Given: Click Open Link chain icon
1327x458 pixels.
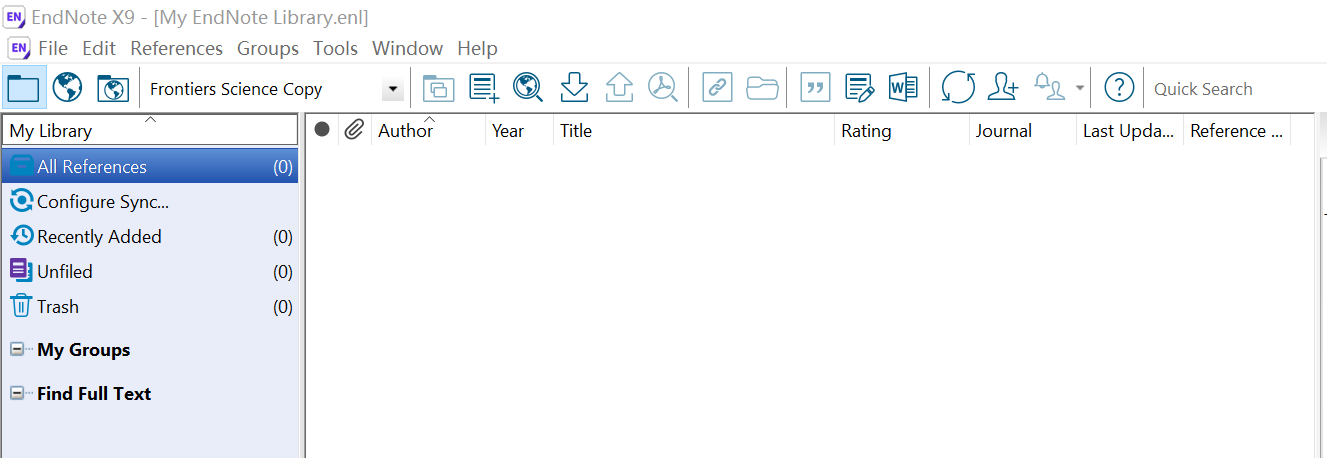Looking at the screenshot, I should (716, 88).
